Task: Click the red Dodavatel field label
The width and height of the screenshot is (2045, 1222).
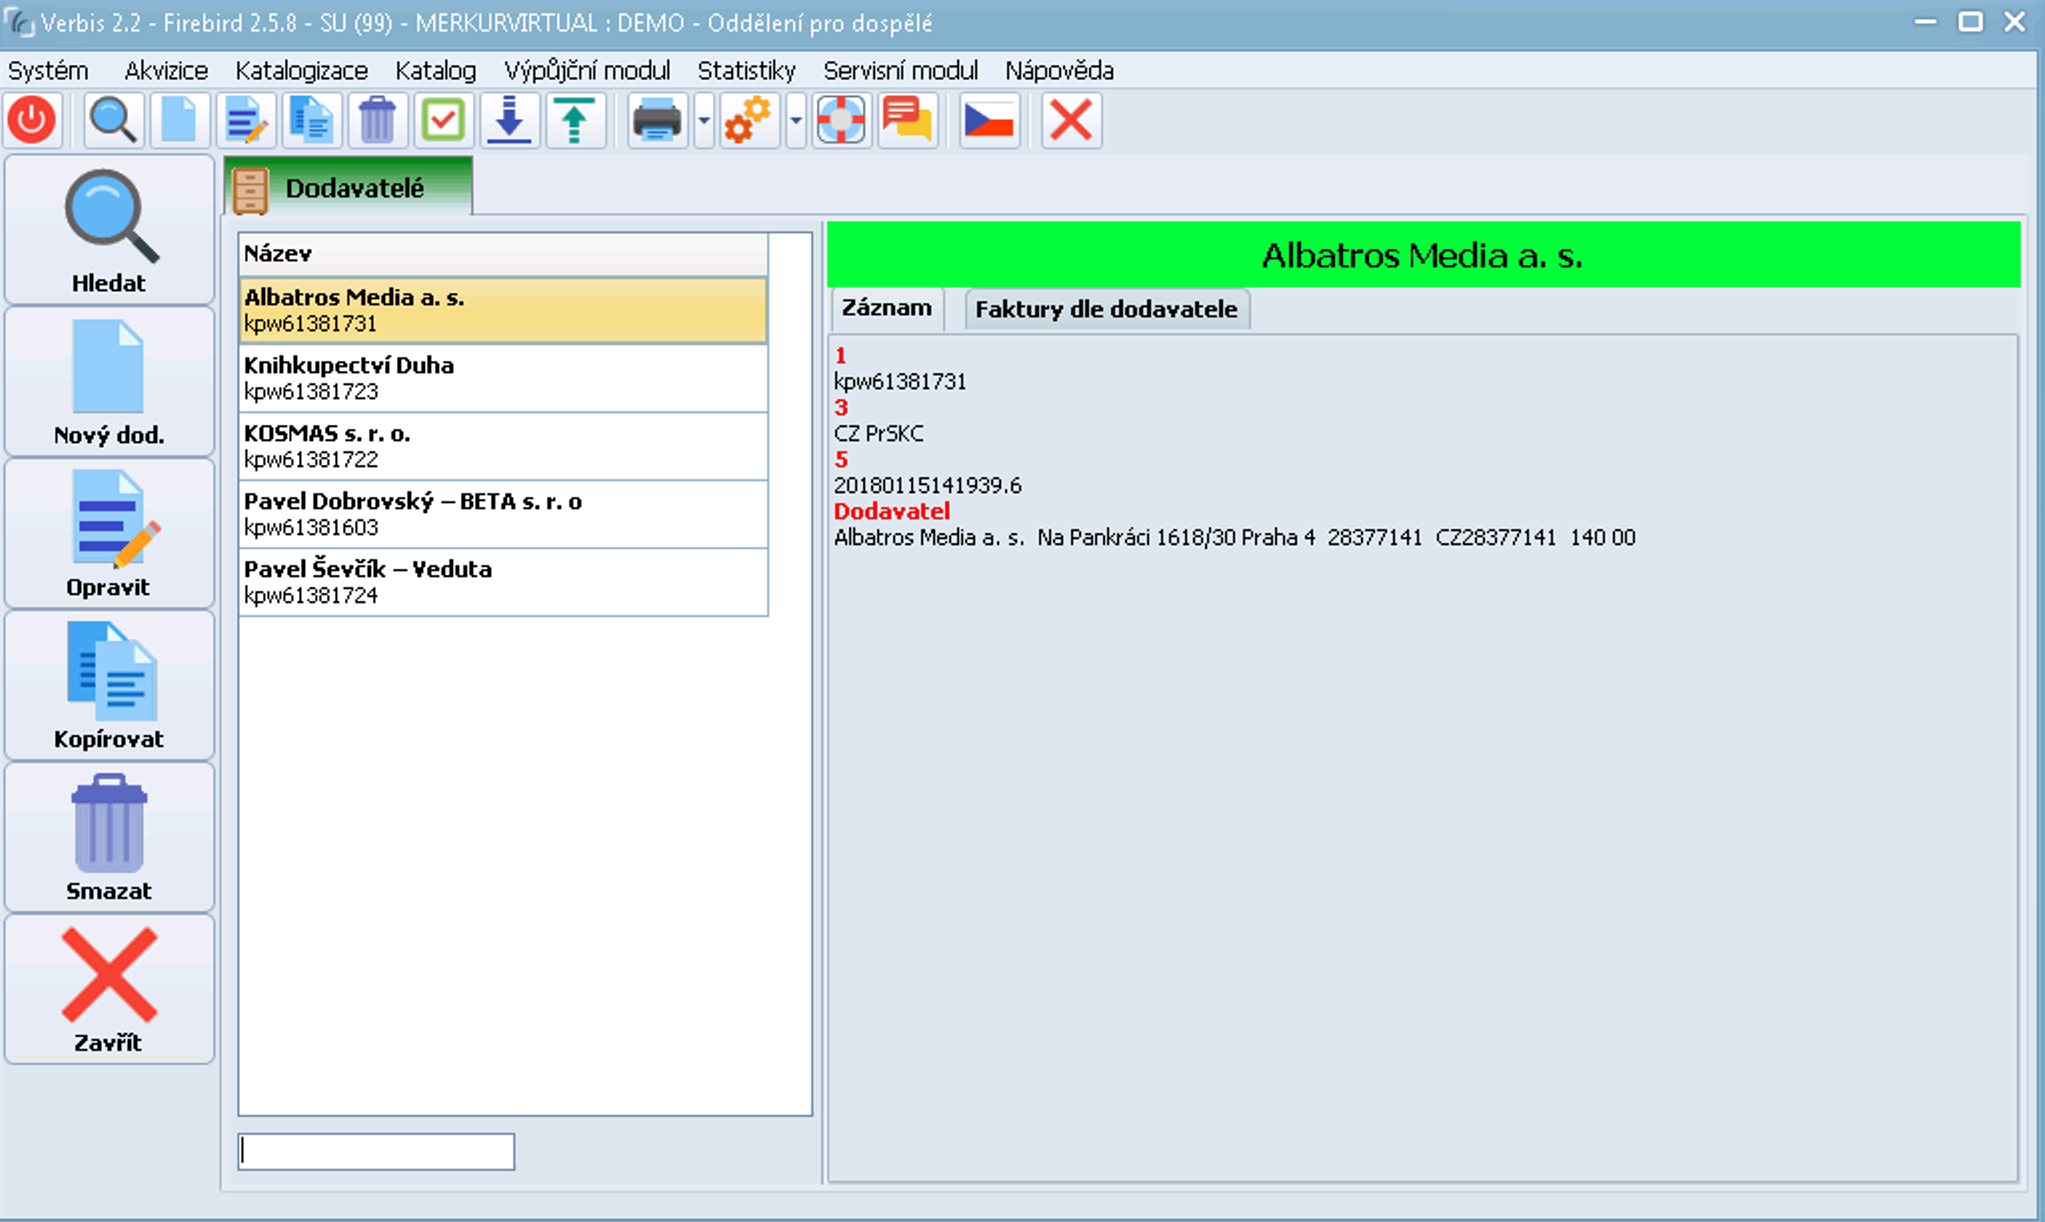Action: pos(892,511)
